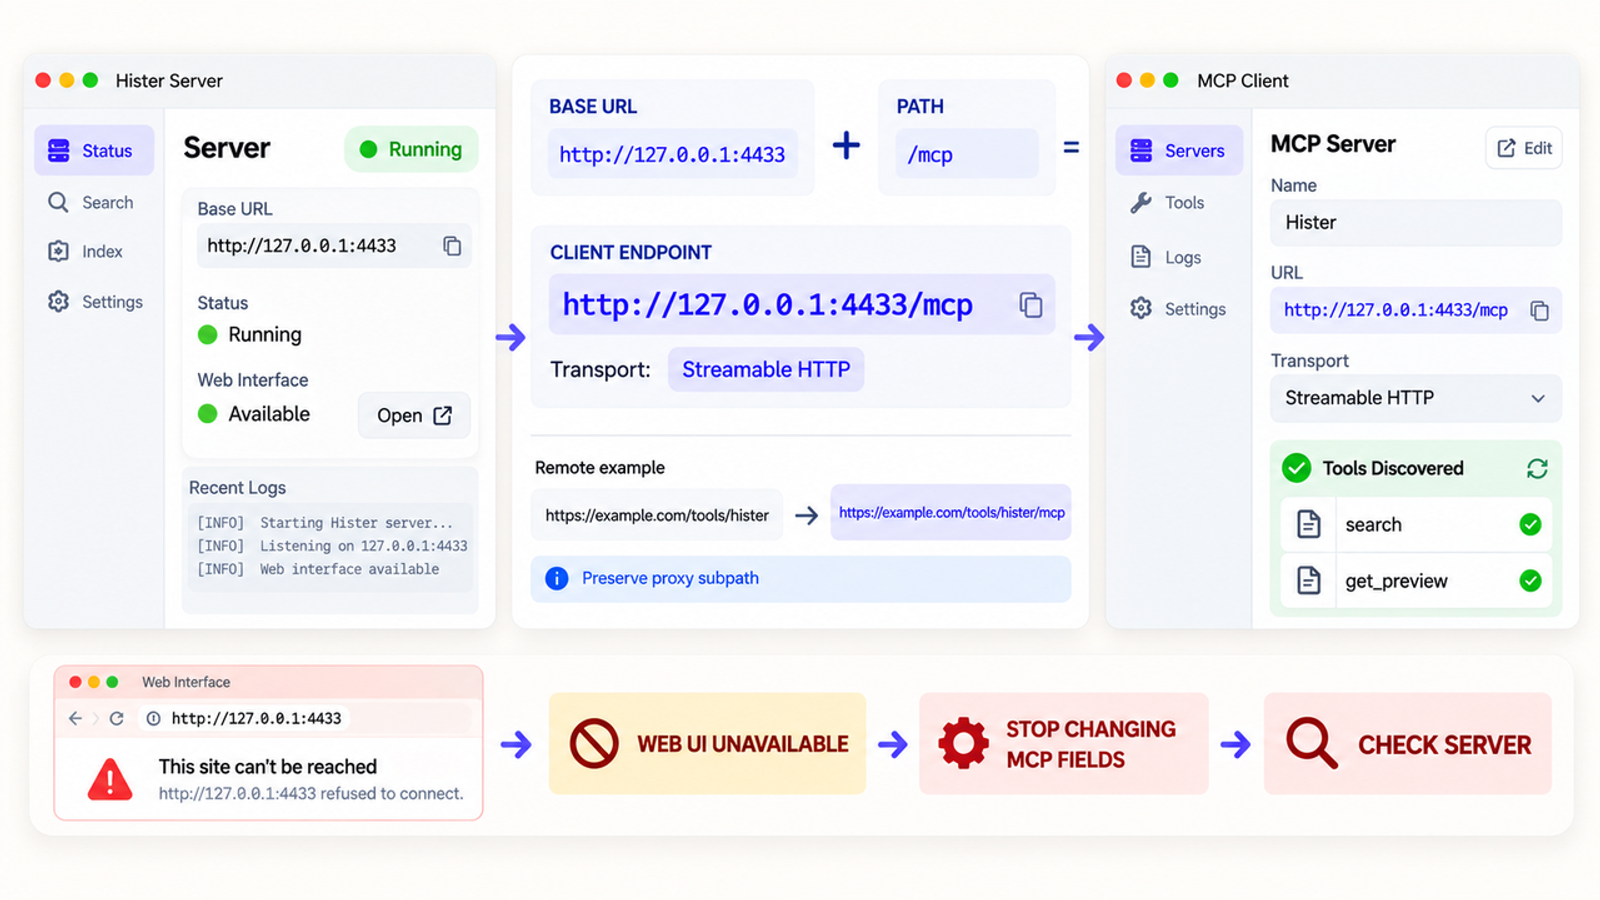Click the green Available status dot
Viewport: 1600px width, 900px height.
point(208,414)
